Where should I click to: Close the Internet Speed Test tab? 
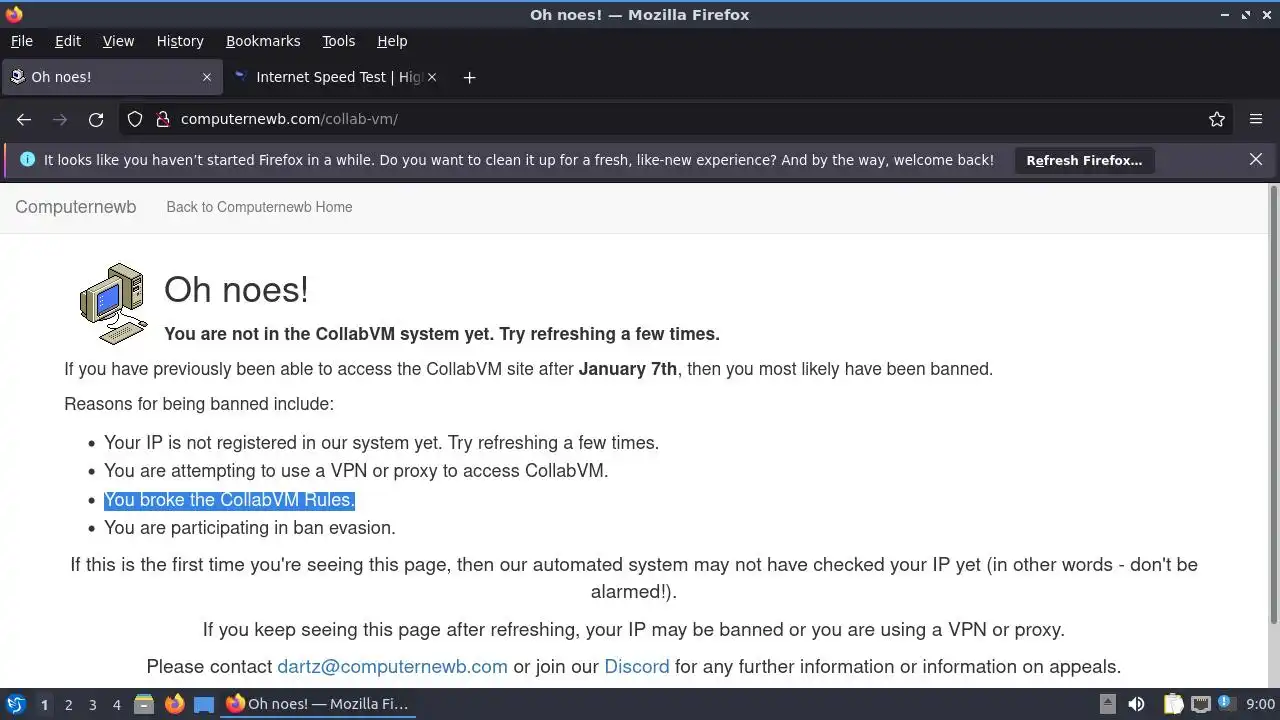click(x=432, y=77)
